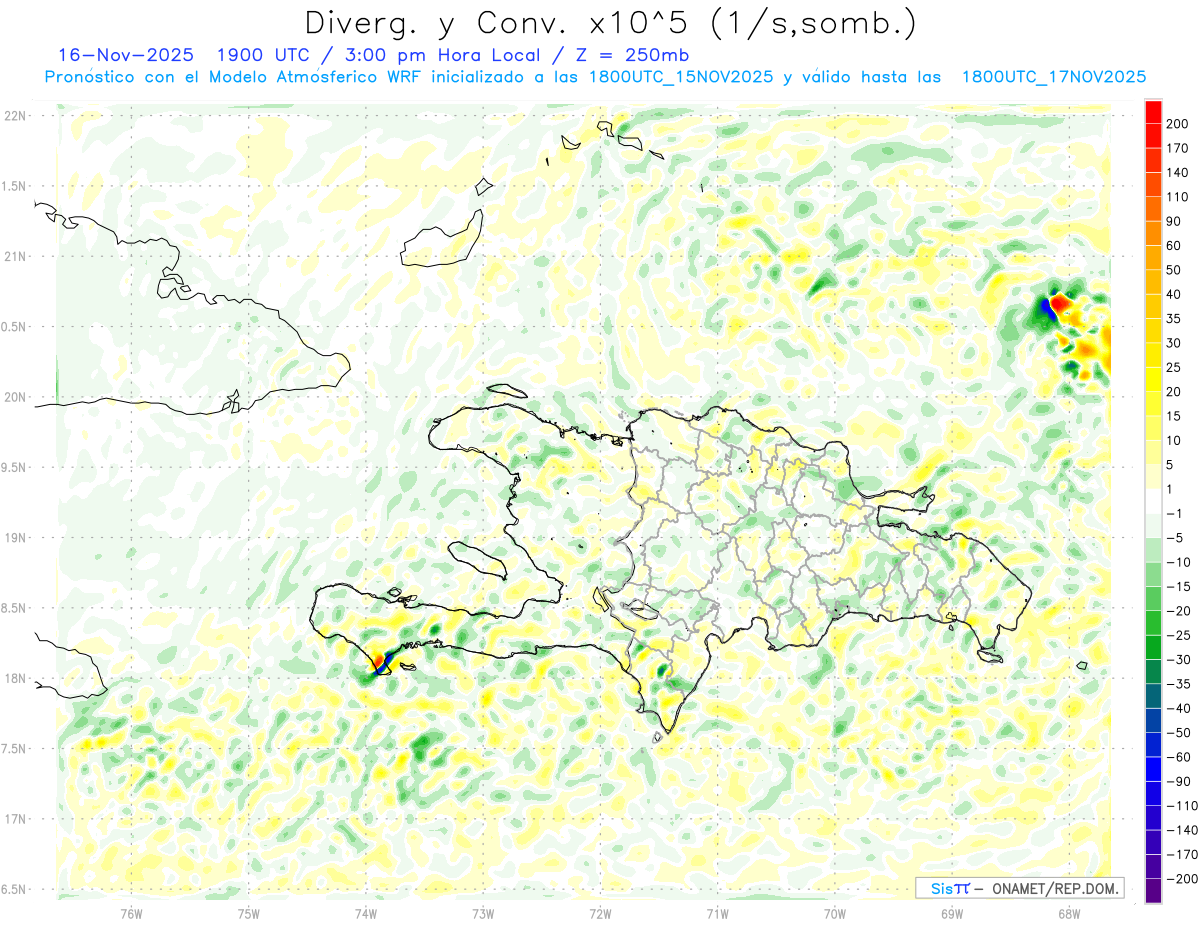Click the '7.5N' latitude label

[15, 749]
